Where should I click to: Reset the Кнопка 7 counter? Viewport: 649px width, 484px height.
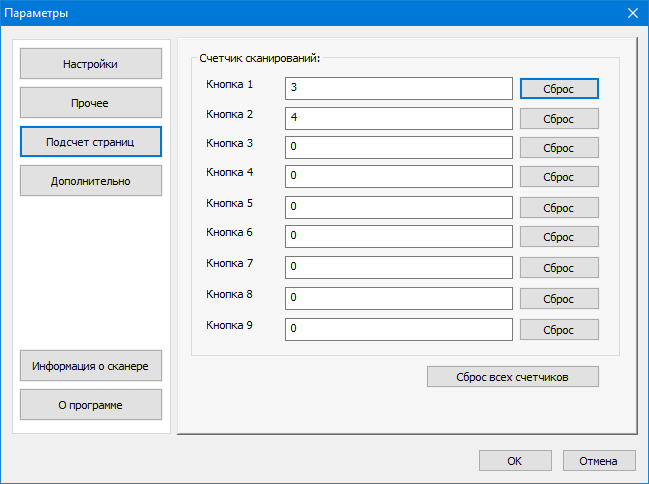(x=559, y=268)
